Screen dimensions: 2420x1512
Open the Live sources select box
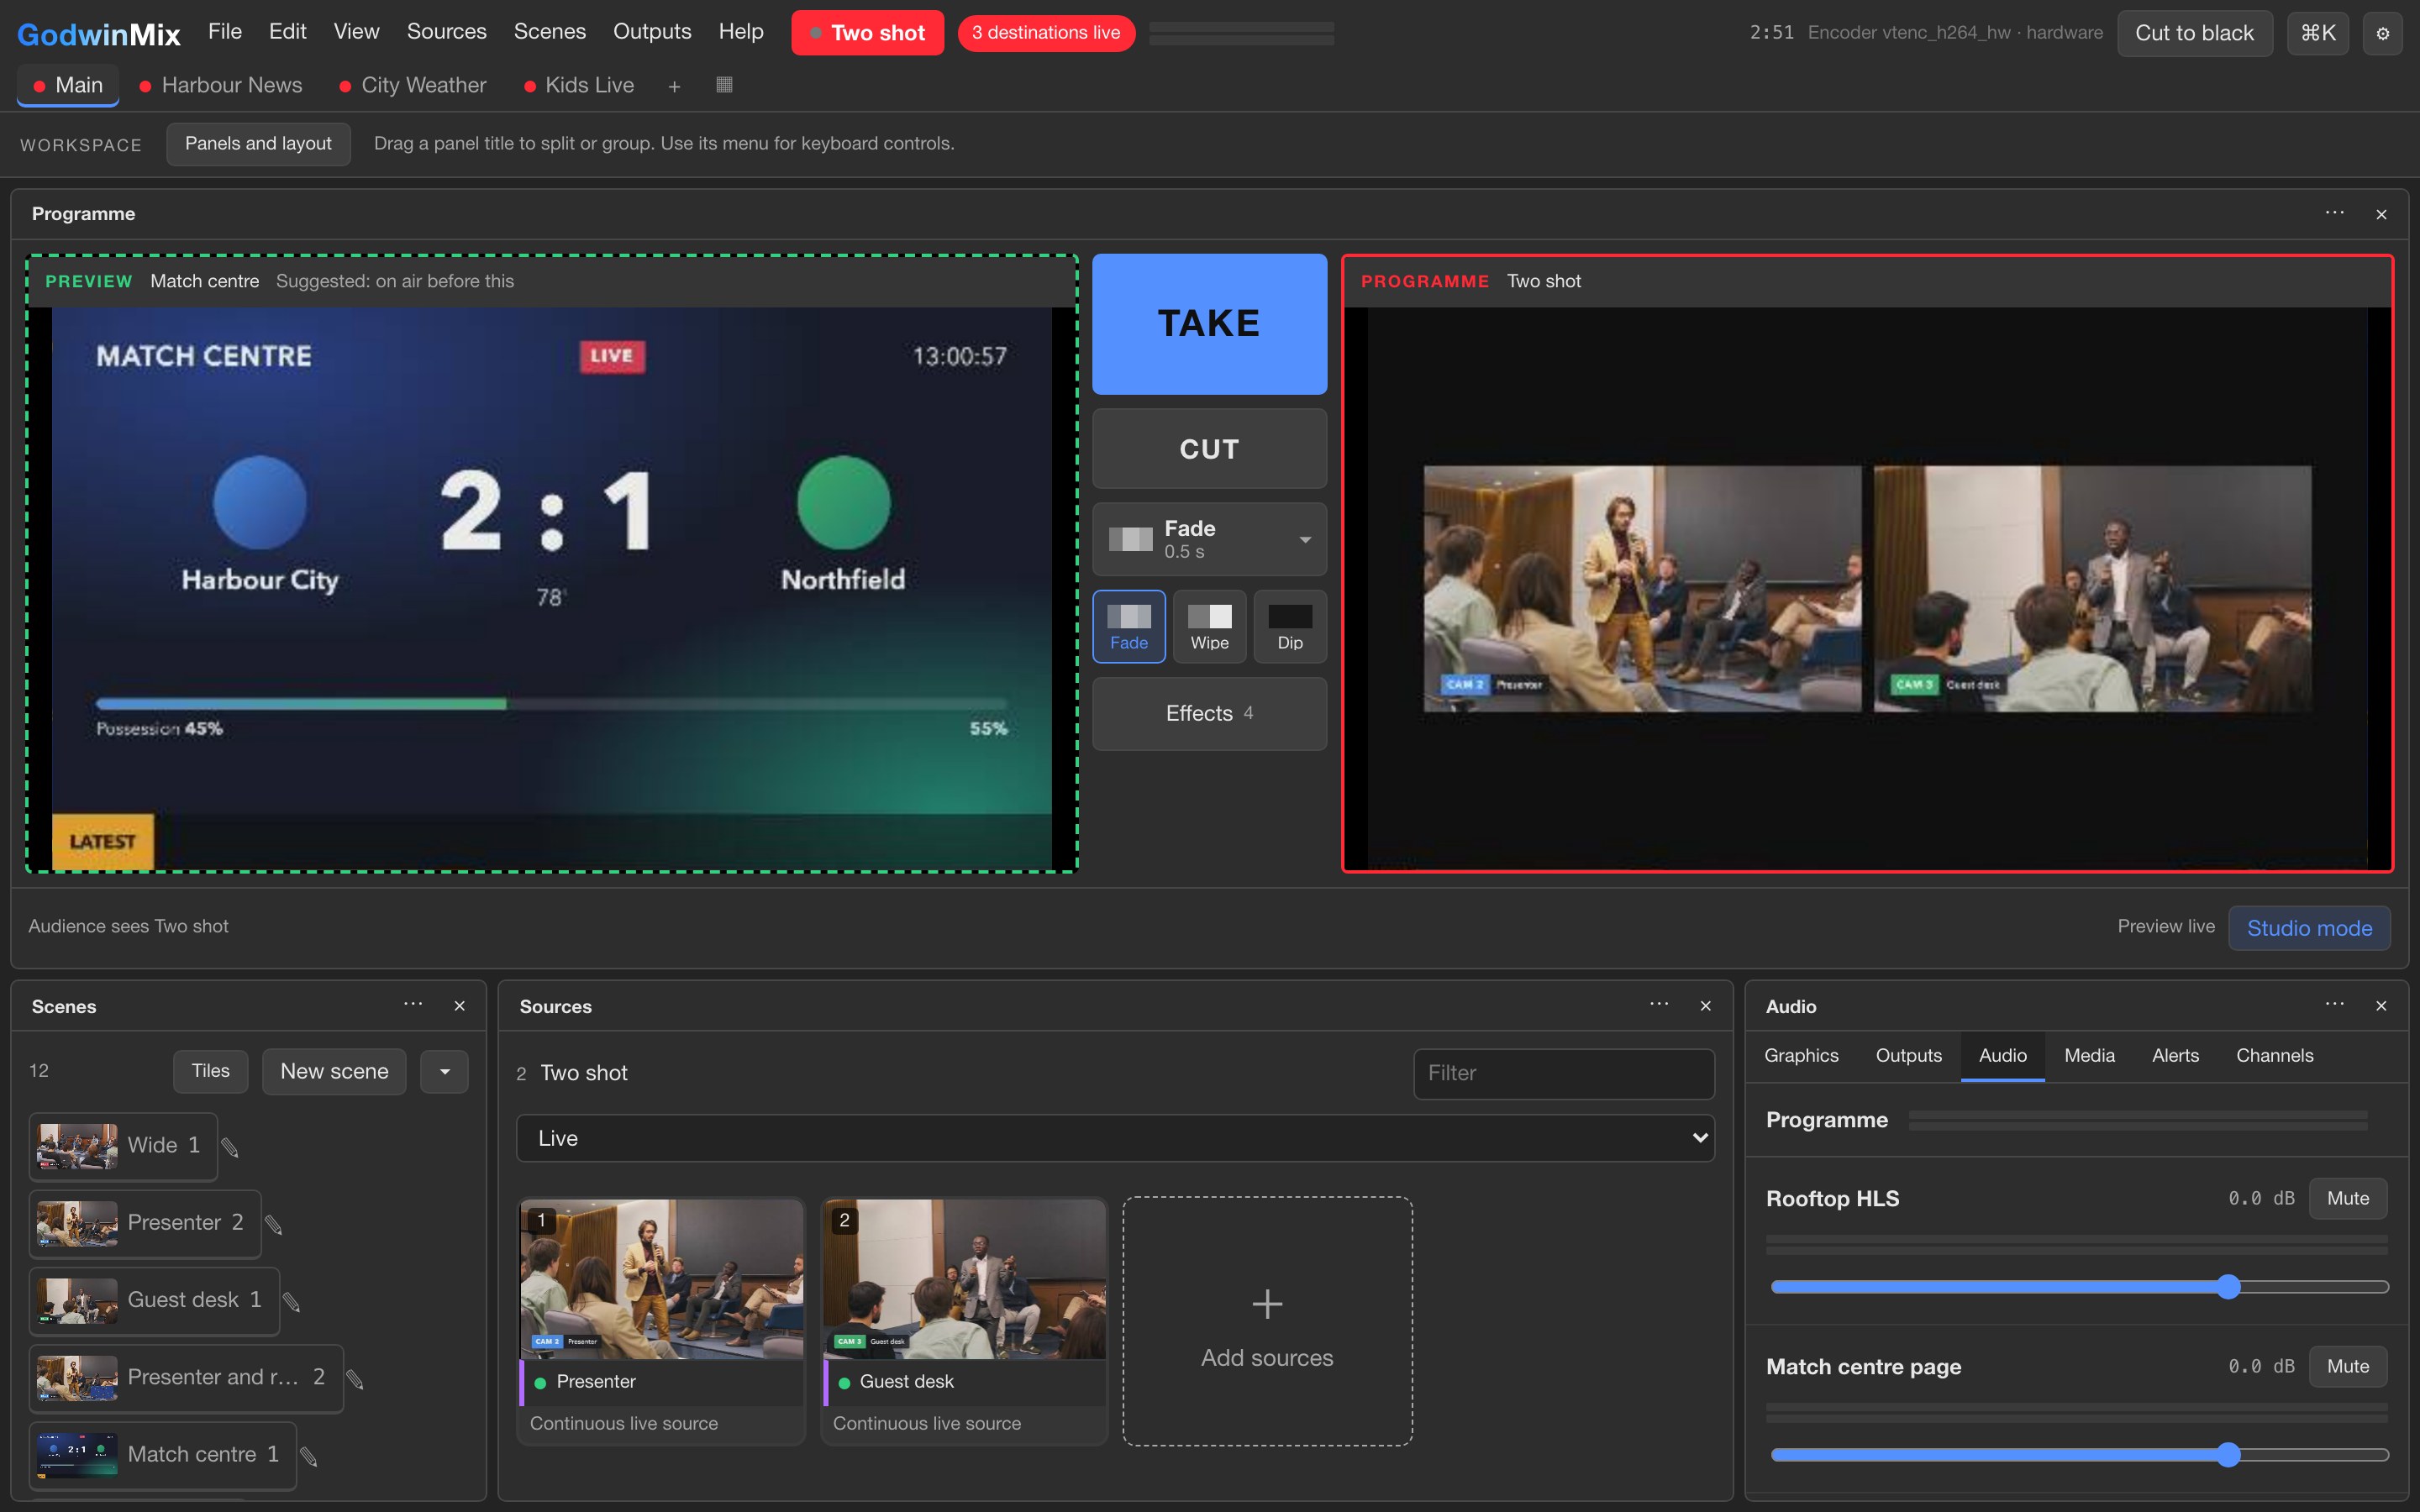pos(1115,1138)
